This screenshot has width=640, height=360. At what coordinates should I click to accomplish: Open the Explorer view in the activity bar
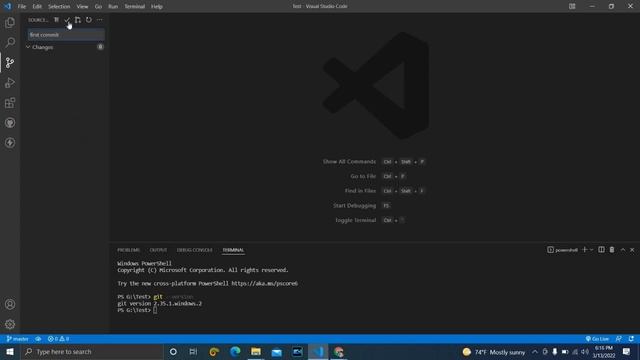click(10, 22)
